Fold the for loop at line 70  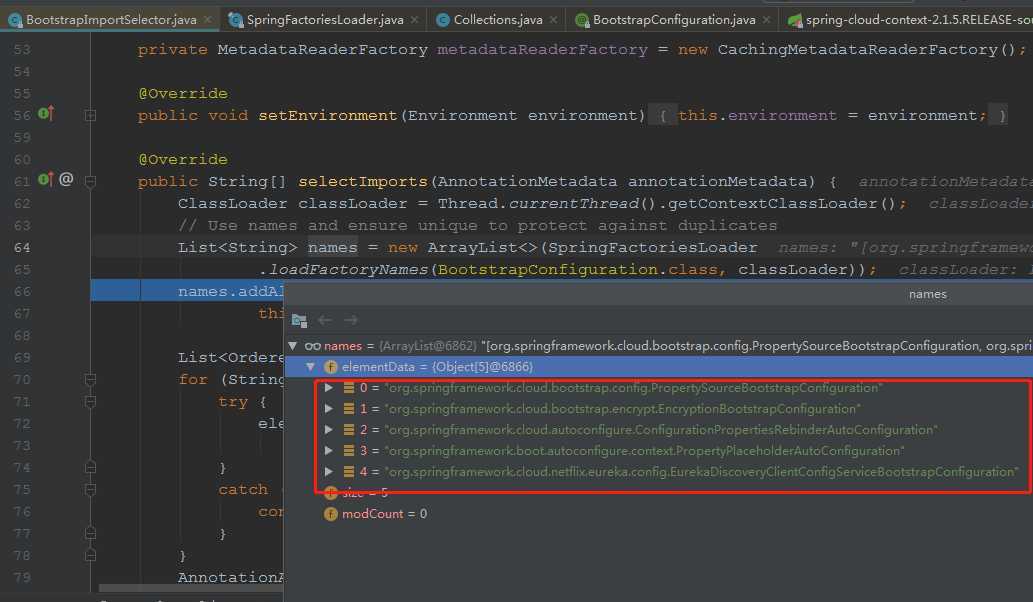point(90,379)
